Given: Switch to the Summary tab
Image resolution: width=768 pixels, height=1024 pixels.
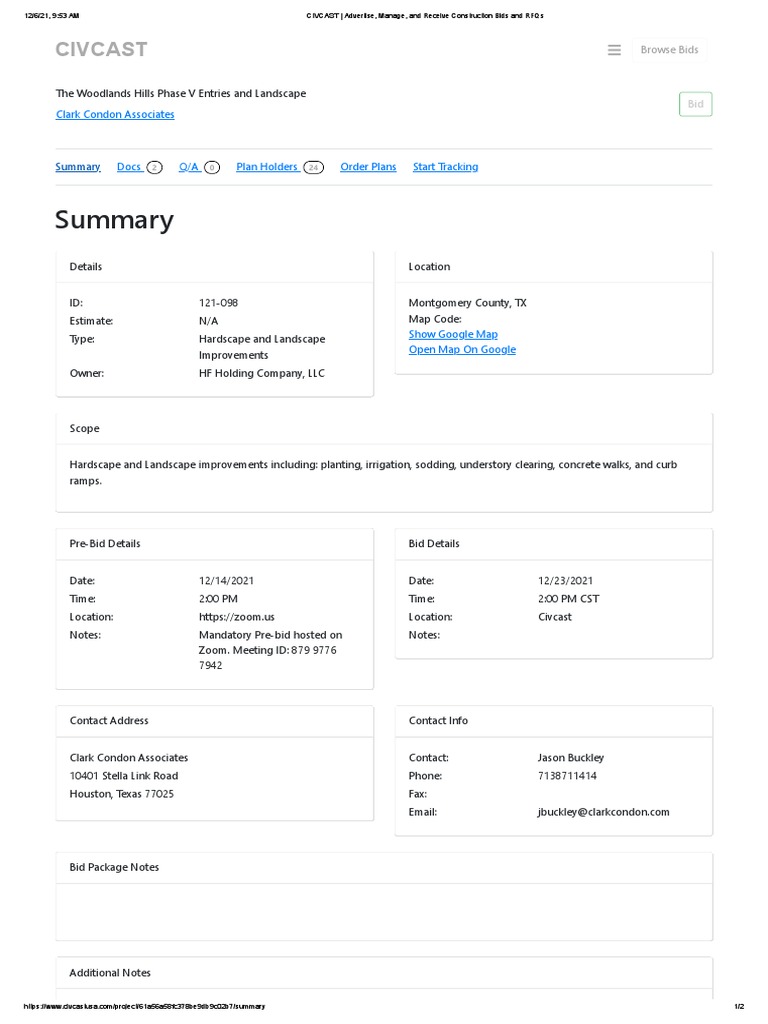Looking at the screenshot, I should 78,167.
